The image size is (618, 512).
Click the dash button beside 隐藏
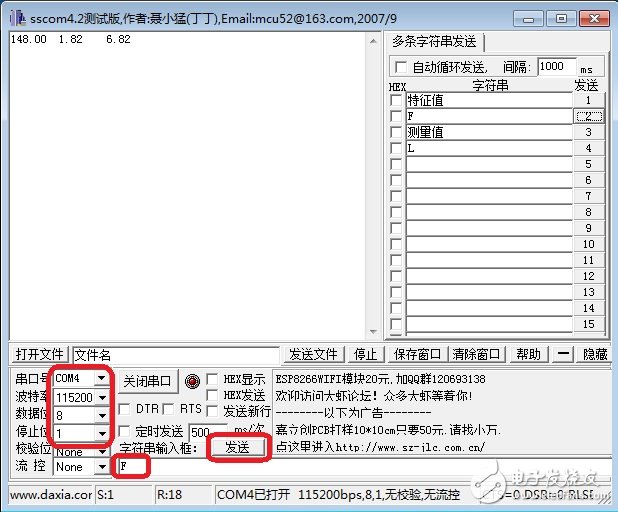point(565,355)
